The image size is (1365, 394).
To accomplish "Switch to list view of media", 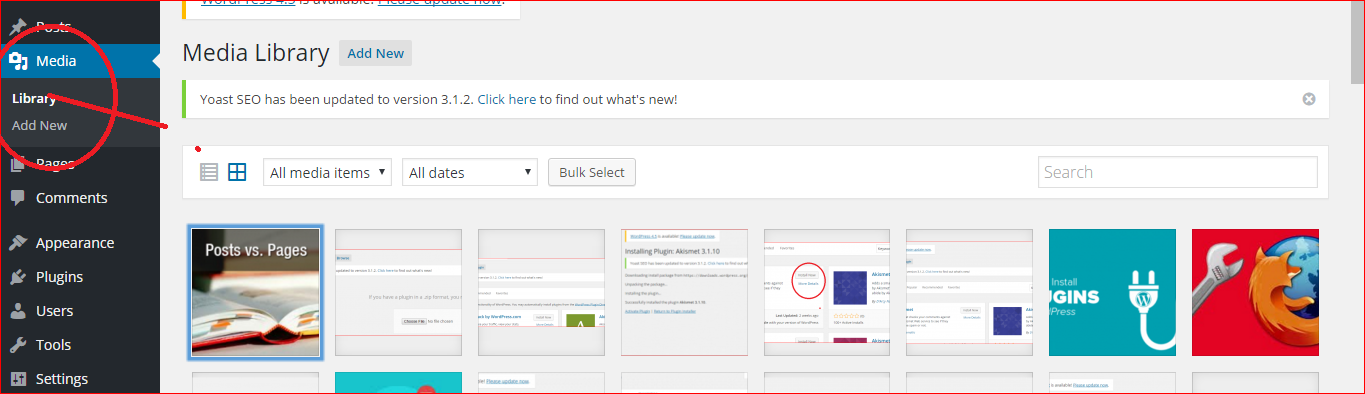I will [x=209, y=172].
